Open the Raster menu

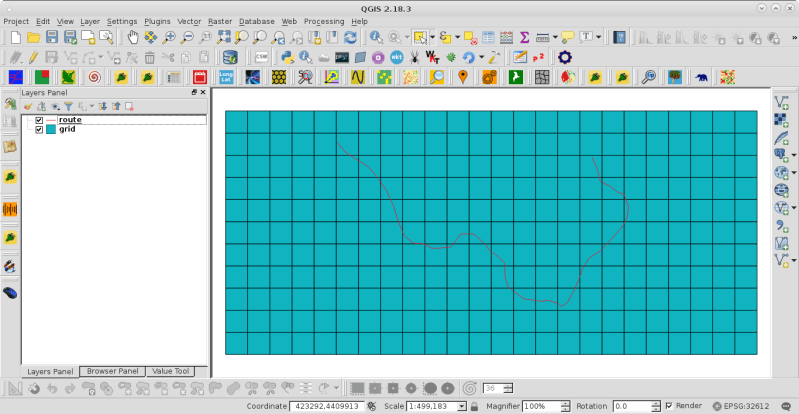click(220, 21)
